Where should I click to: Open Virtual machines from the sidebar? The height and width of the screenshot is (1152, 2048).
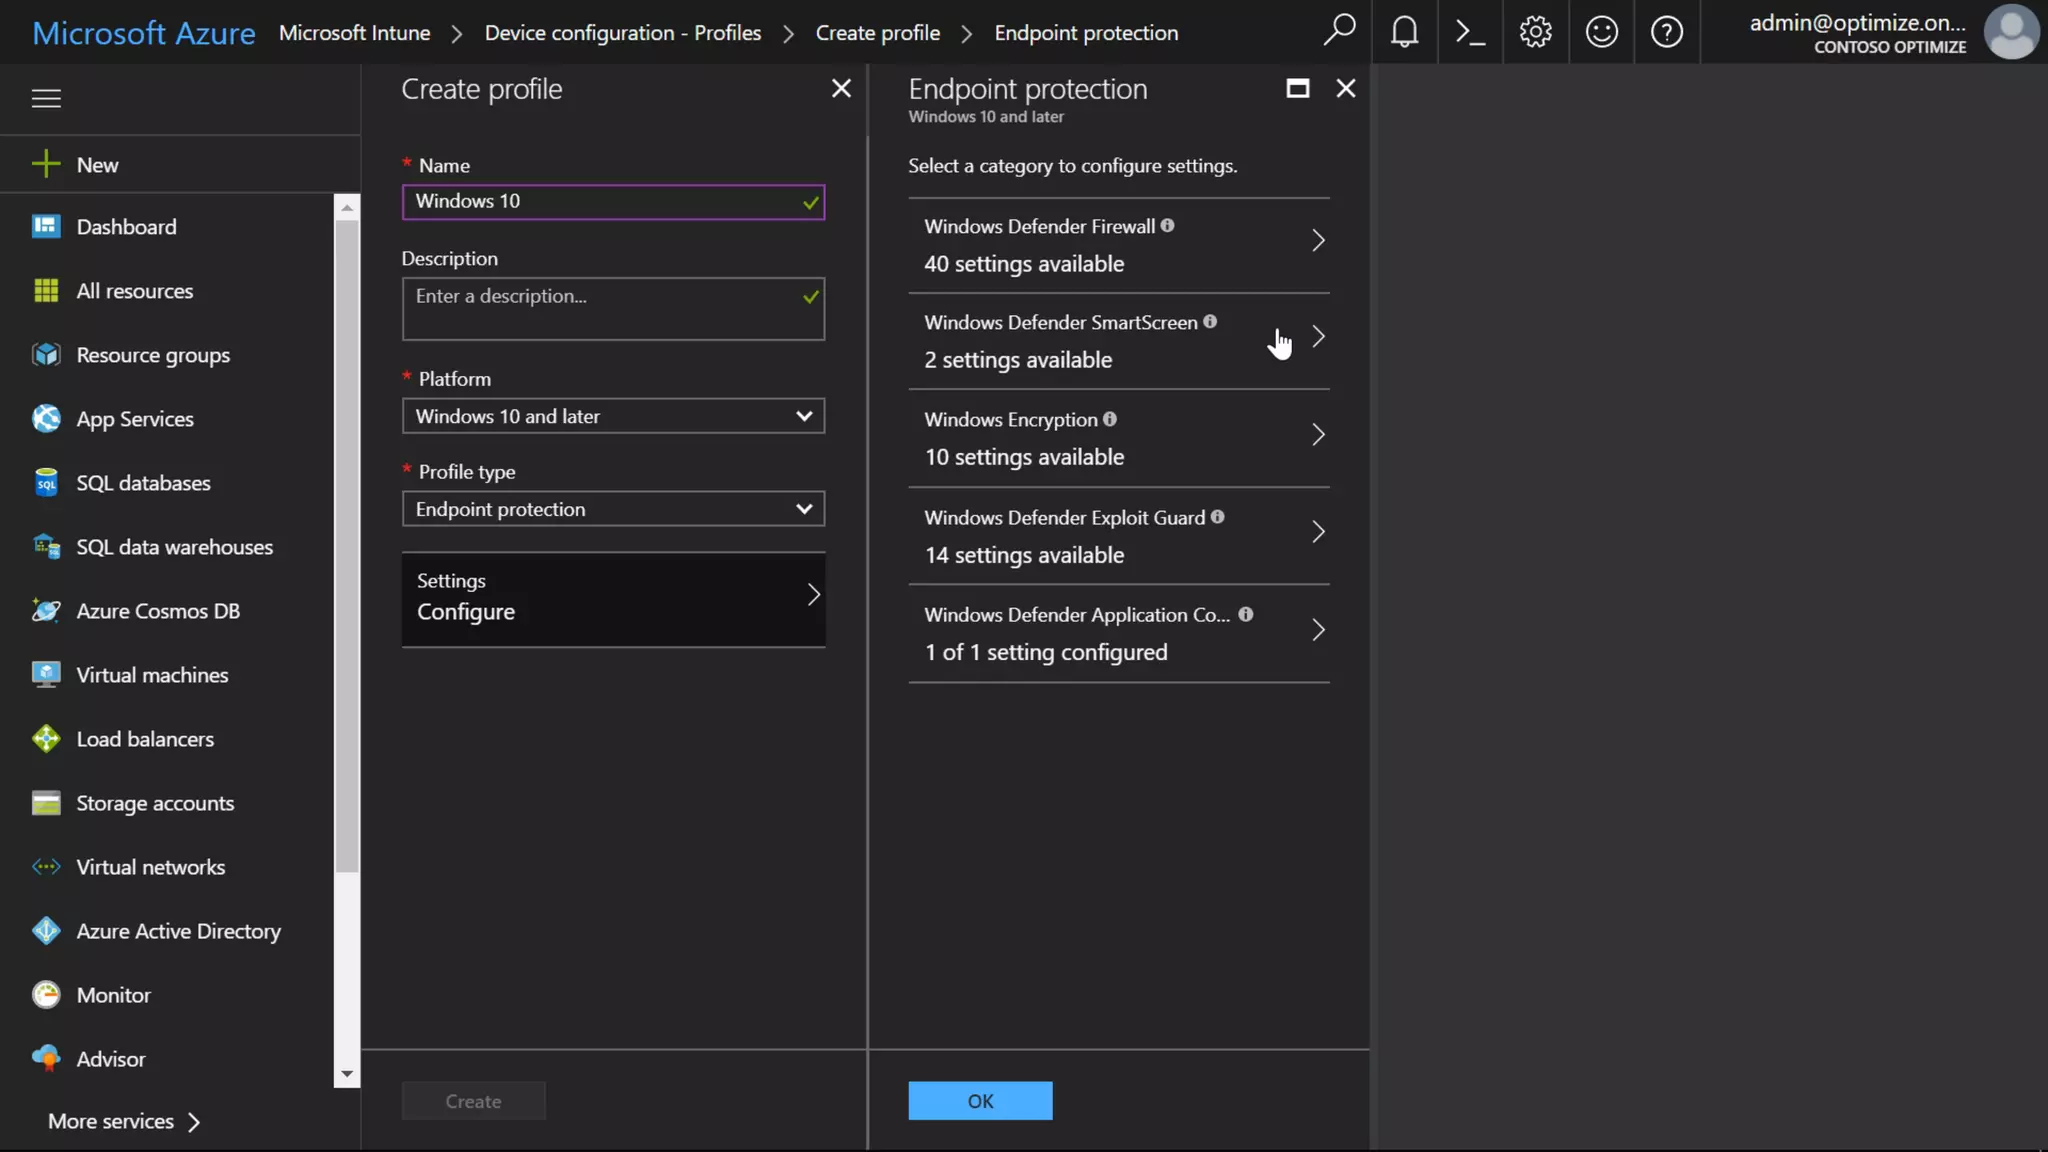(152, 675)
